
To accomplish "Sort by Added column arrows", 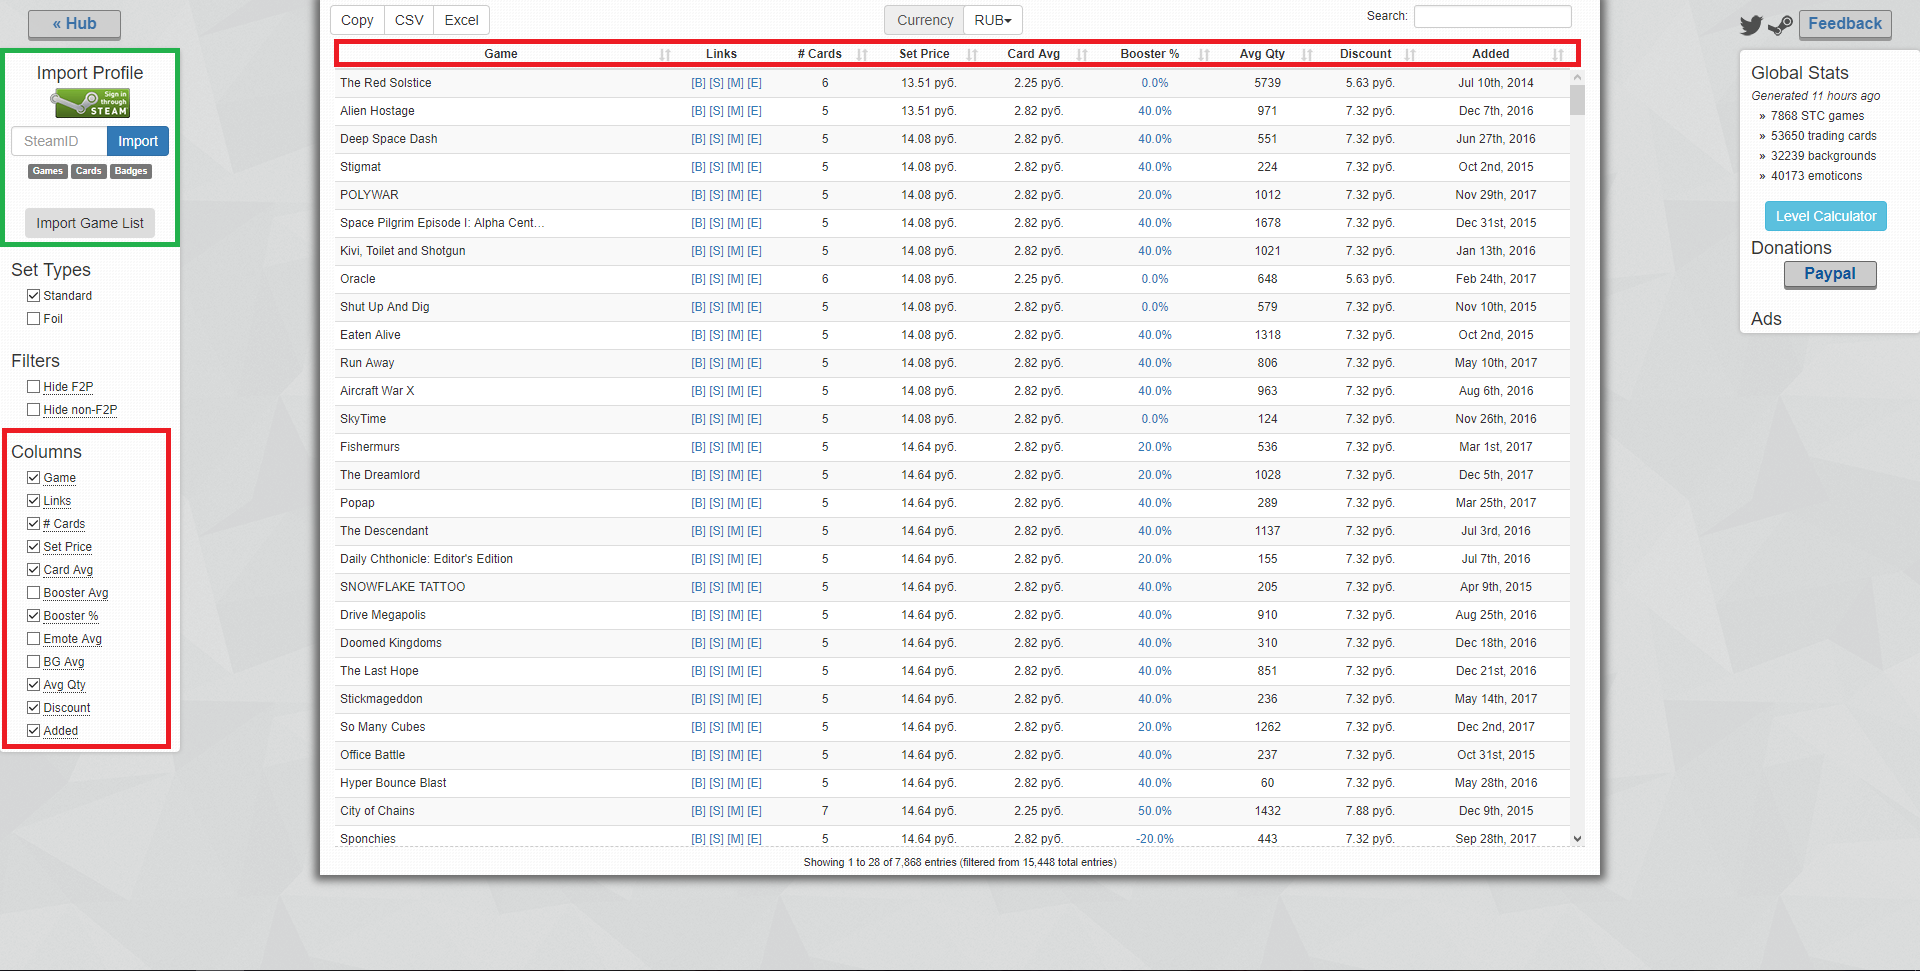I will 1558,54.
